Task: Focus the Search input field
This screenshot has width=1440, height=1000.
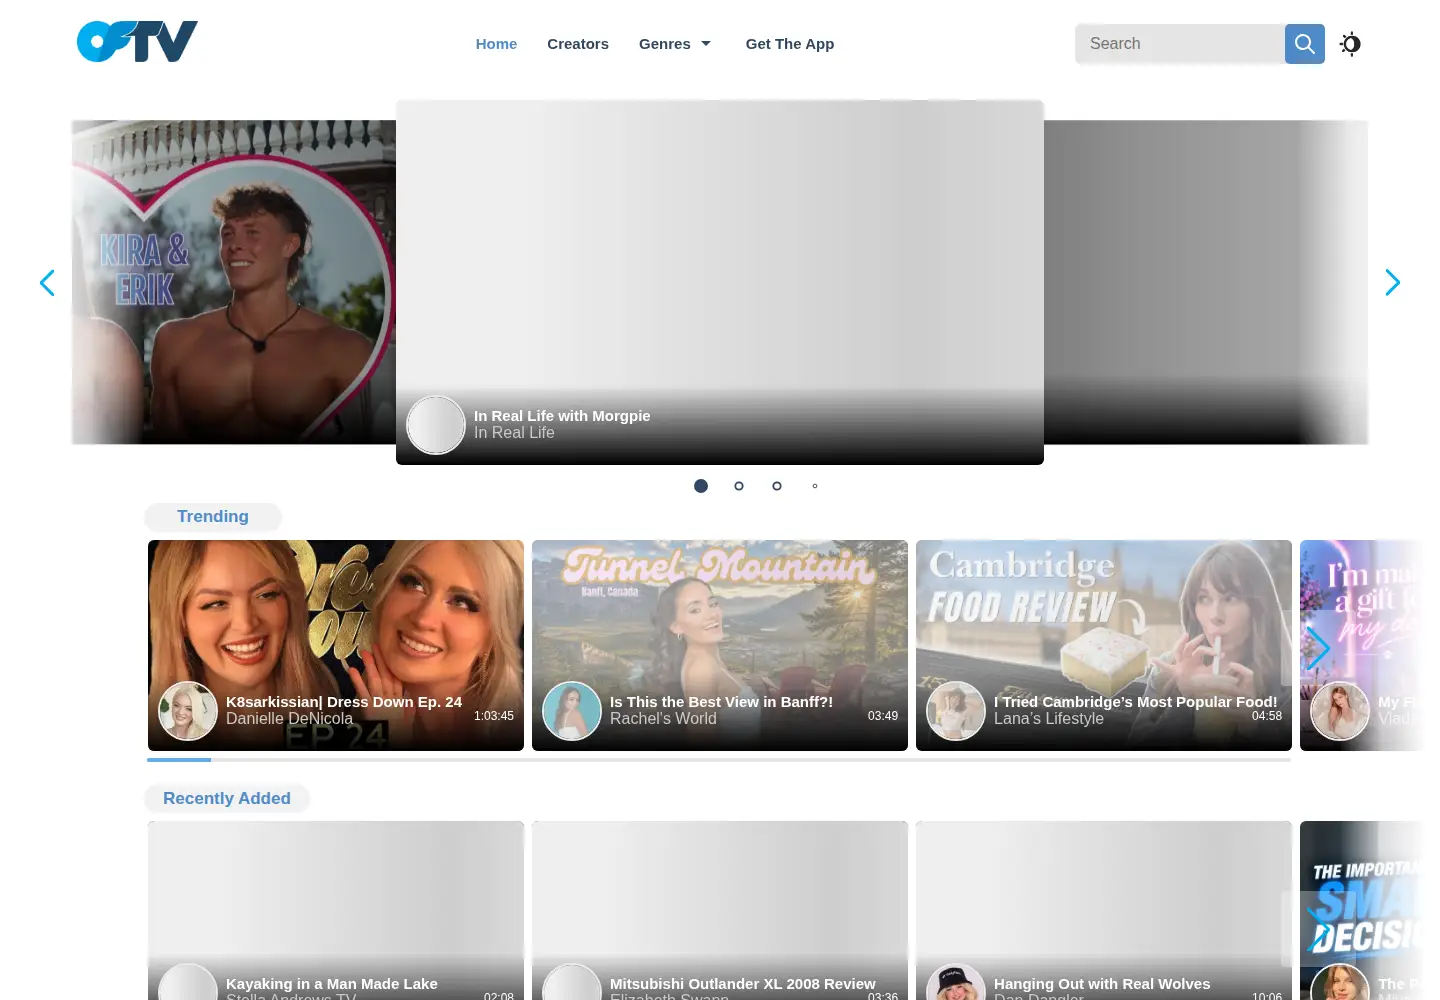Action: pyautogui.click(x=1180, y=44)
